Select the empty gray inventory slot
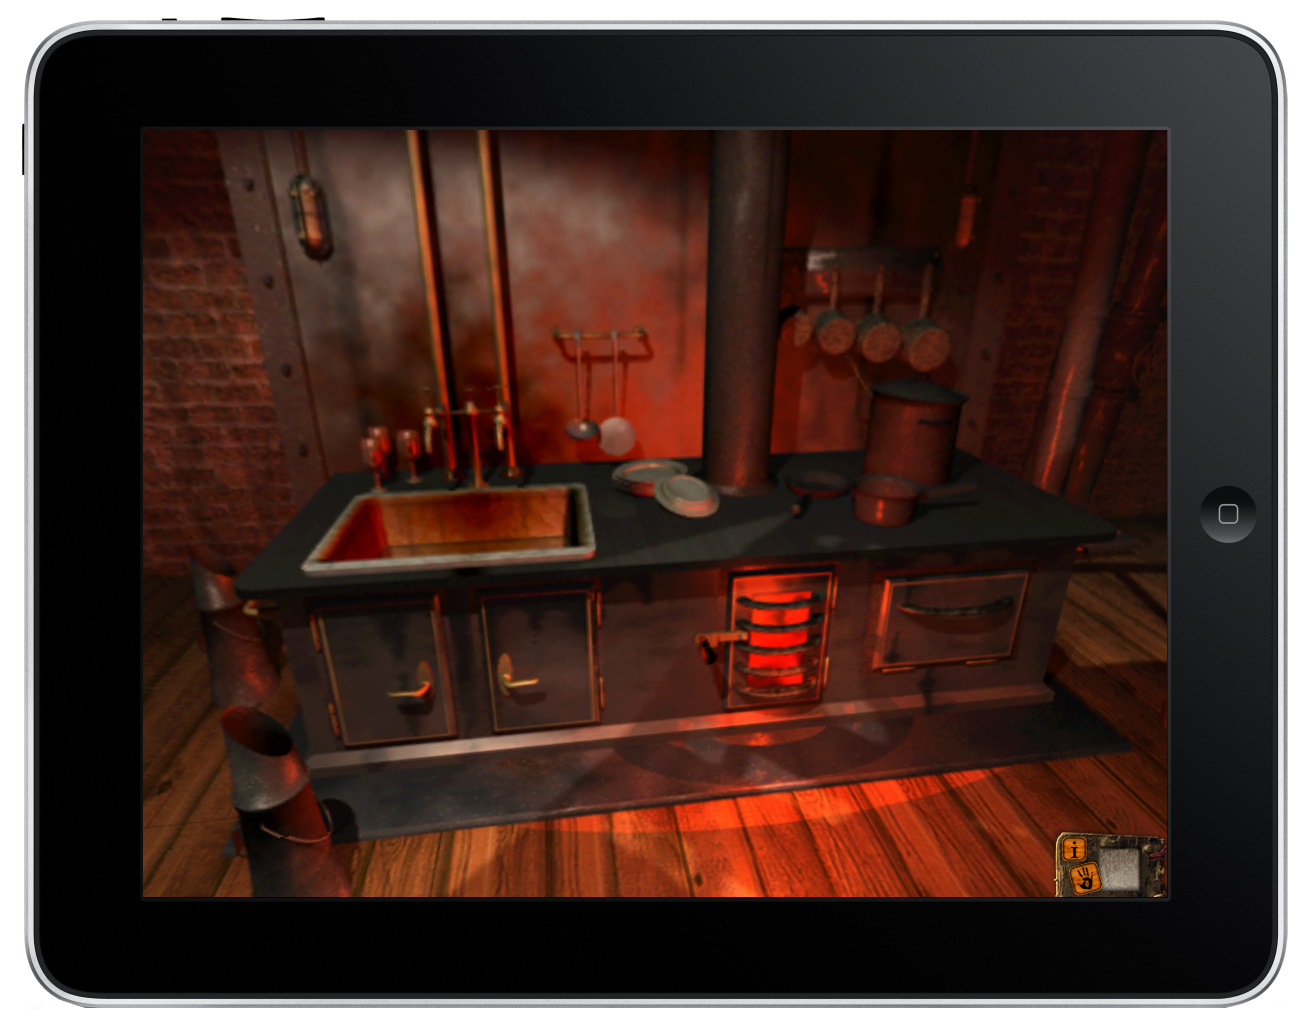This screenshot has height=1026, width=1310. click(x=1120, y=868)
